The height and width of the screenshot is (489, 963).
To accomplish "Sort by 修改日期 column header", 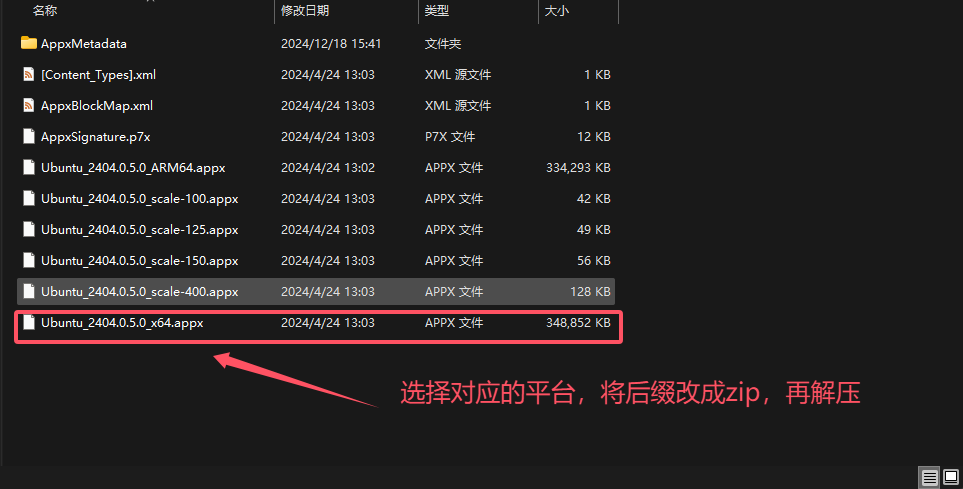I will click(305, 10).
